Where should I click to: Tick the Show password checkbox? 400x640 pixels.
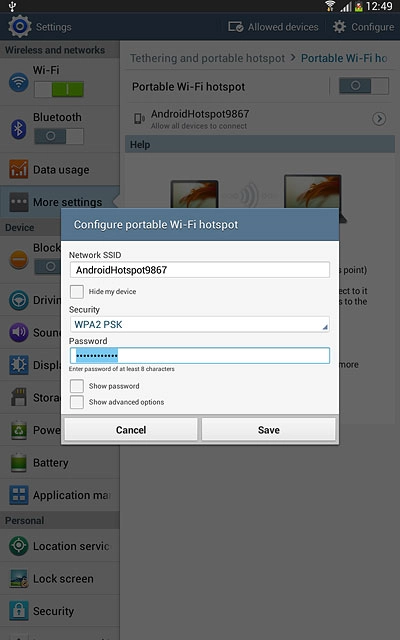pos(77,386)
